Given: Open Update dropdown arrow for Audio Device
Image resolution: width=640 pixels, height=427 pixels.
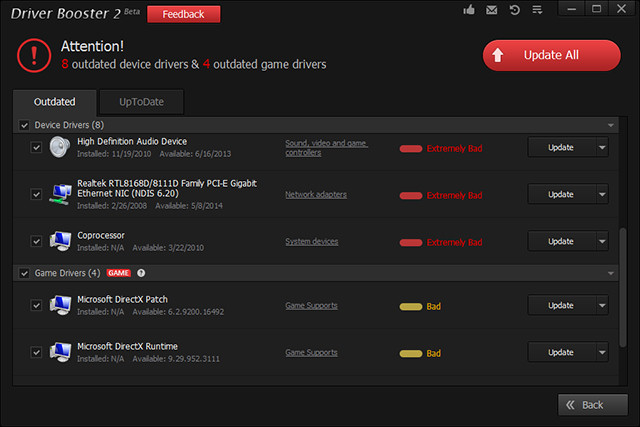Looking at the screenshot, I should tap(602, 147).
